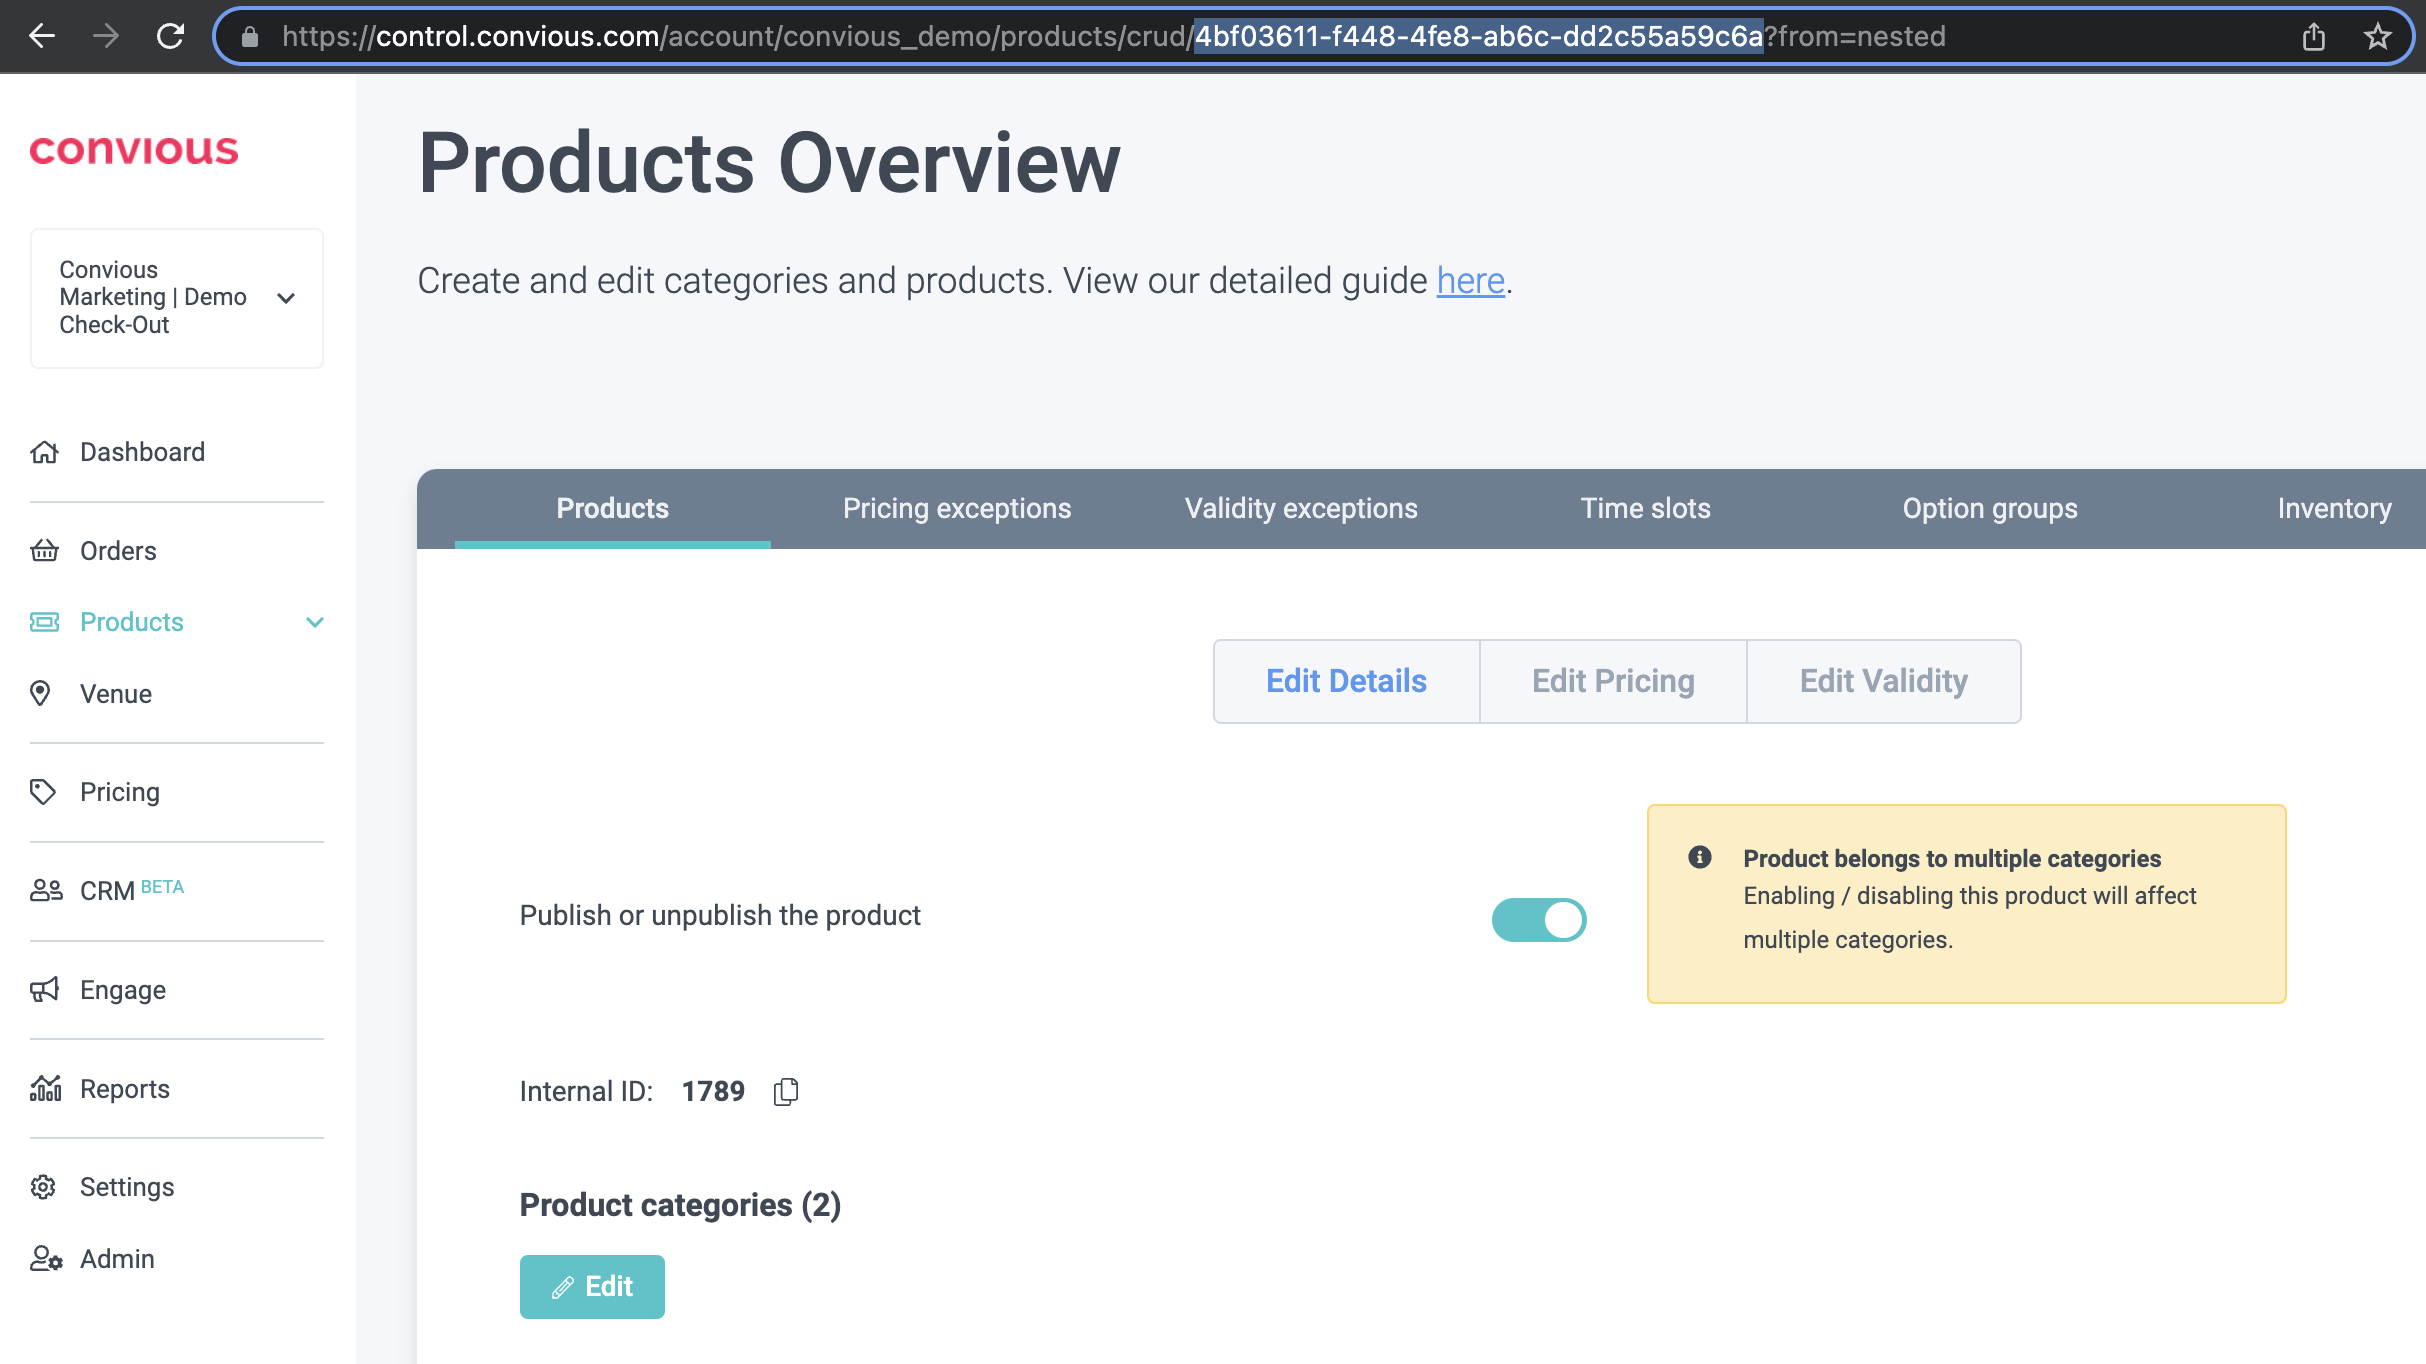The image size is (2426, 1364).
Task: Expand the Products sidebar menu chevron
Action: pos(315,622)
